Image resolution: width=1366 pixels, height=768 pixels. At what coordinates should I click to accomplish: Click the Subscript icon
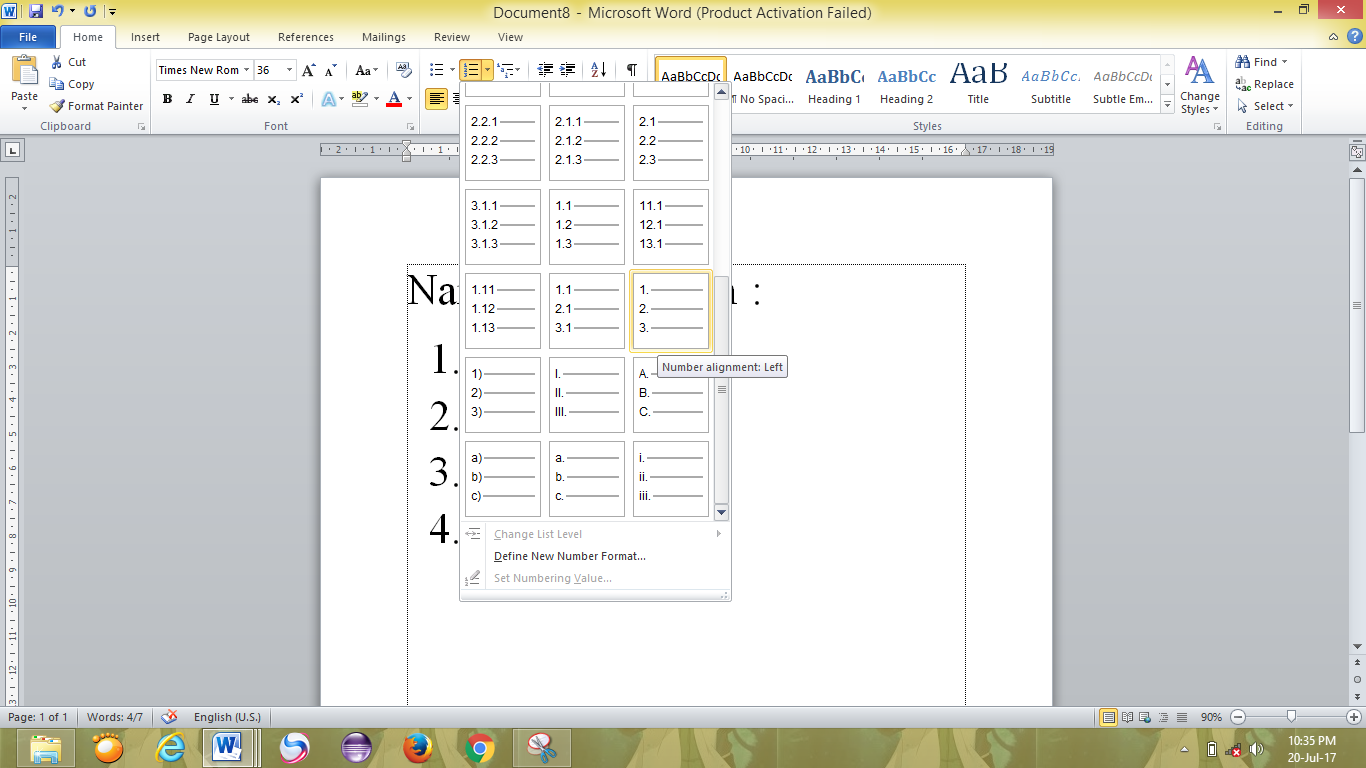click(x=272, y=99)
